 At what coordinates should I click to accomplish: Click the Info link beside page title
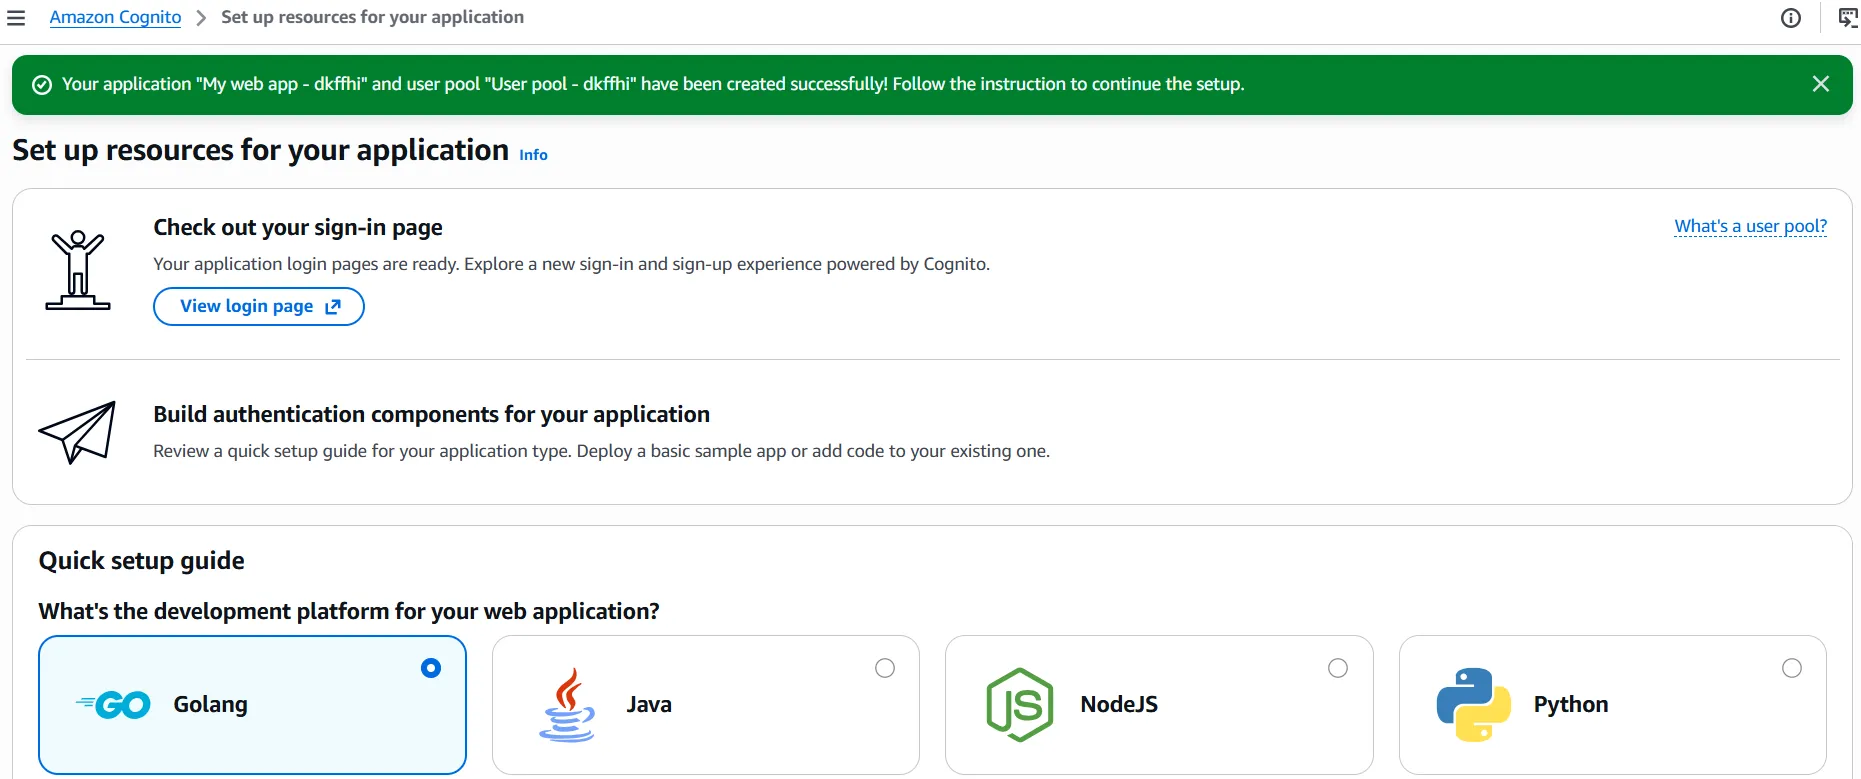533,155
